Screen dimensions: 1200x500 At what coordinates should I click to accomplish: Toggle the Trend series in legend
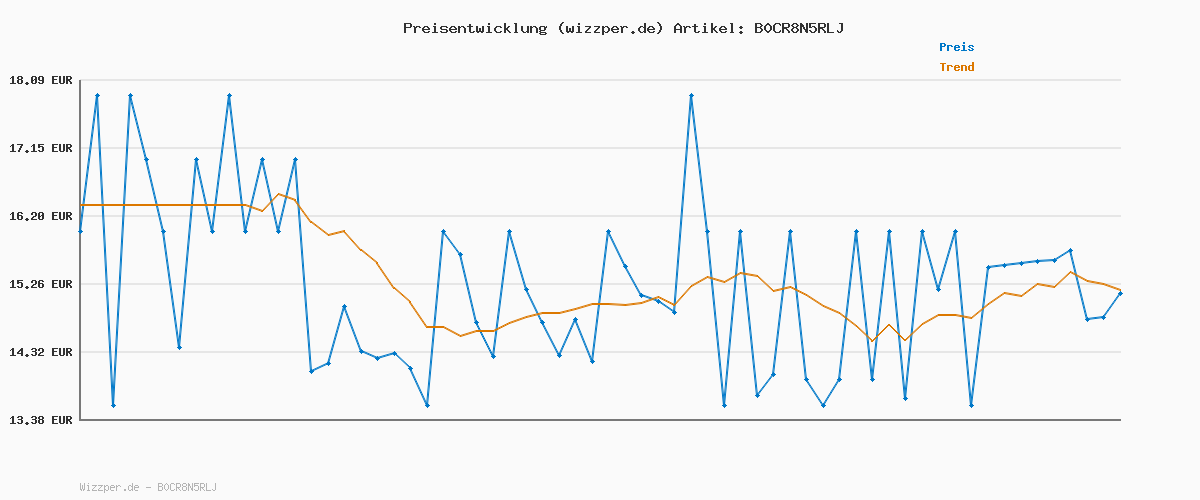956,68
